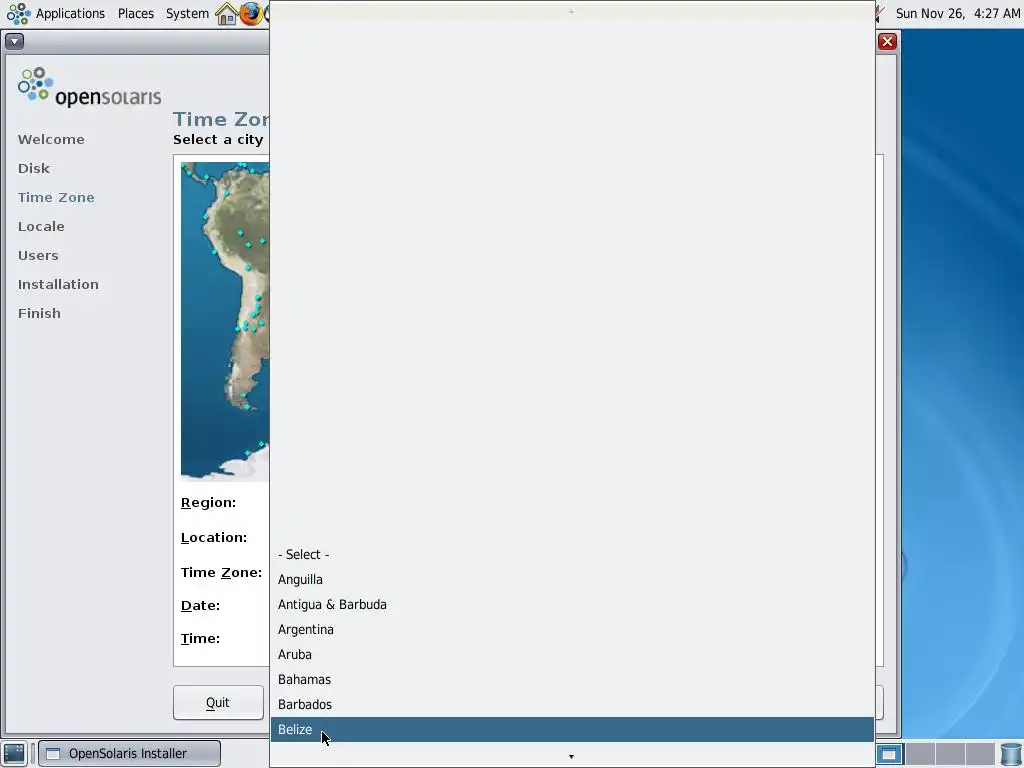
Task: Click the list's upward scroll arrow
Action: coord(571,11)
